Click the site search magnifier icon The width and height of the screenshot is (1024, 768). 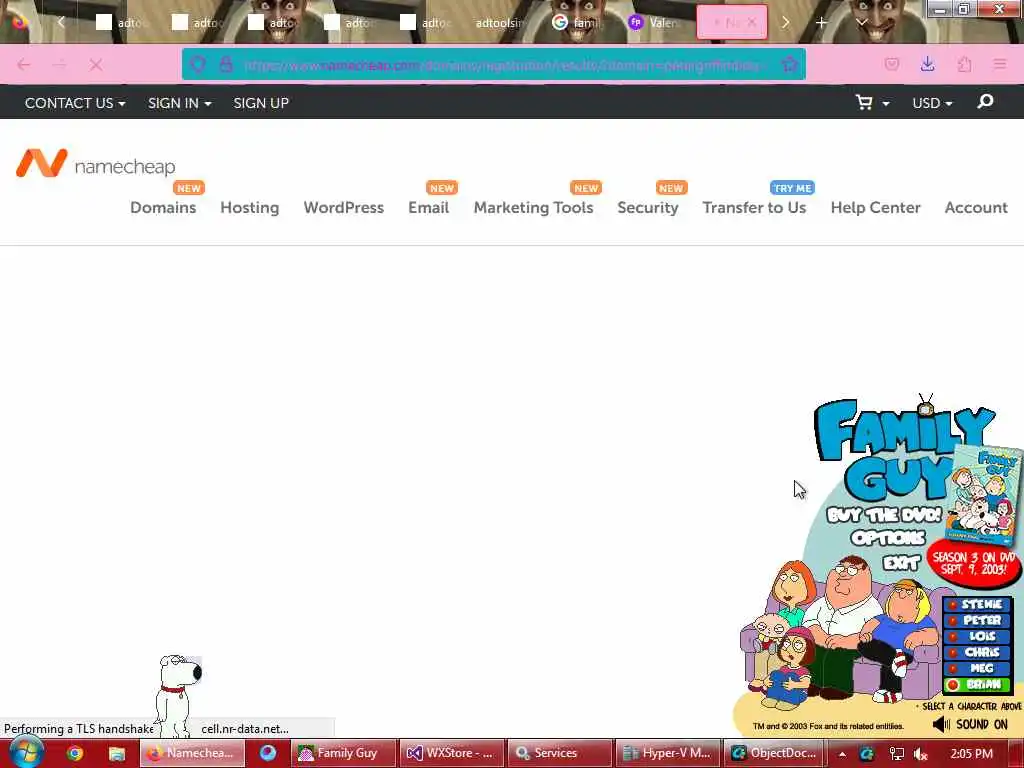[x=985, y=101]
